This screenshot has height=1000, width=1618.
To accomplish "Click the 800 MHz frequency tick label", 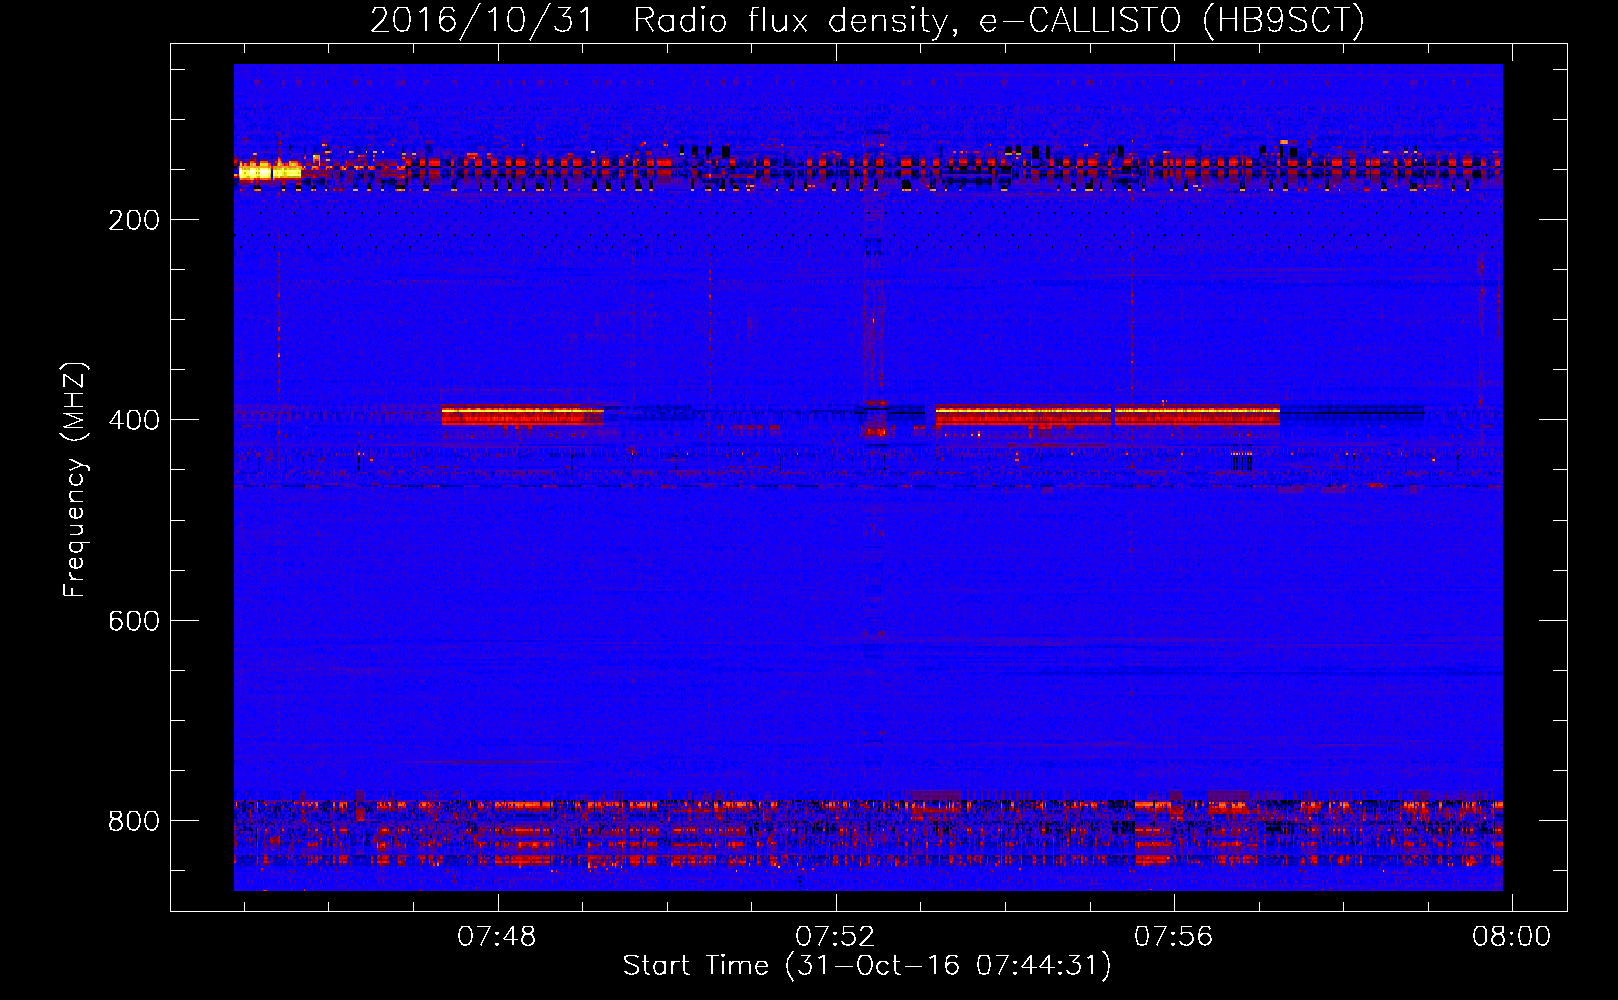I will [134, 821].
